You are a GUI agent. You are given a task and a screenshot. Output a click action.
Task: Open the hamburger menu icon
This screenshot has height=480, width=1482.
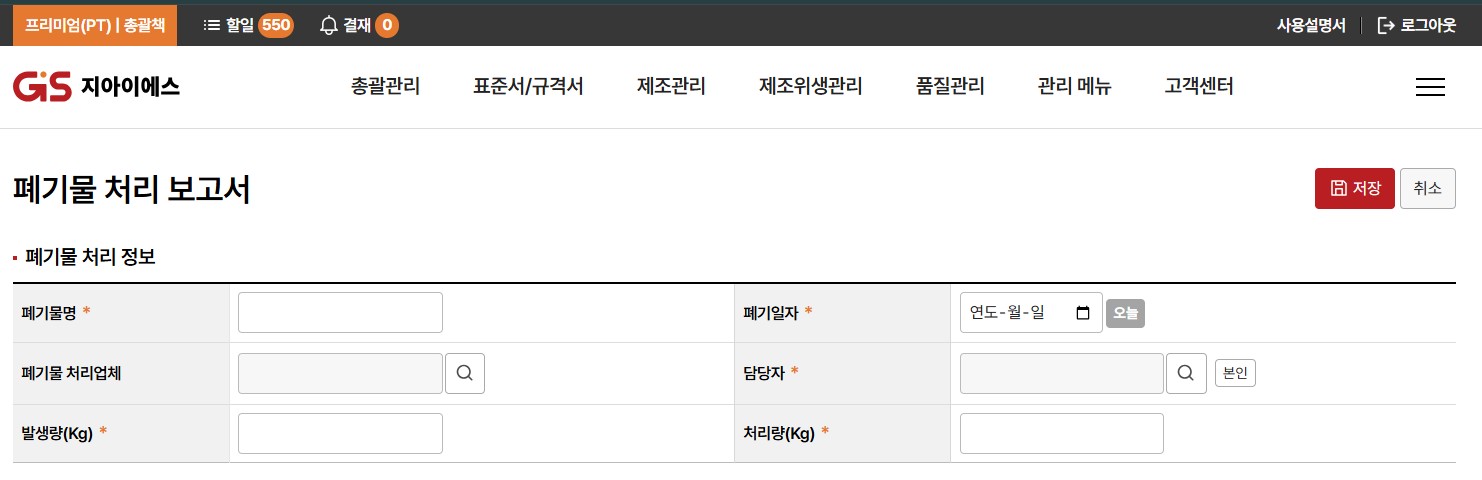click(x=1430, y=87)
